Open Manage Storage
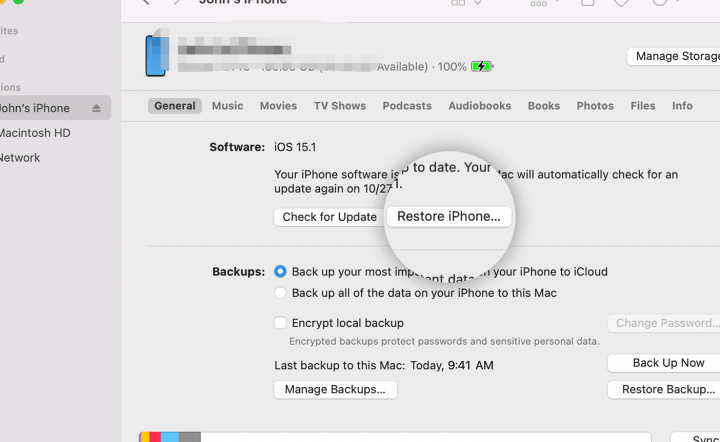The height and width of the screenshot is (442, 720). coord(674,56)
